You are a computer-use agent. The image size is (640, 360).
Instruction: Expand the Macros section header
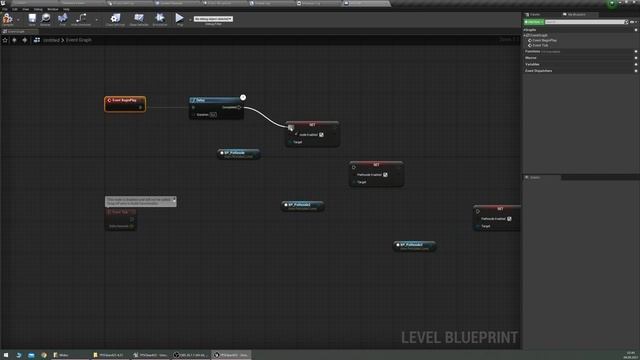pos(531,58)
